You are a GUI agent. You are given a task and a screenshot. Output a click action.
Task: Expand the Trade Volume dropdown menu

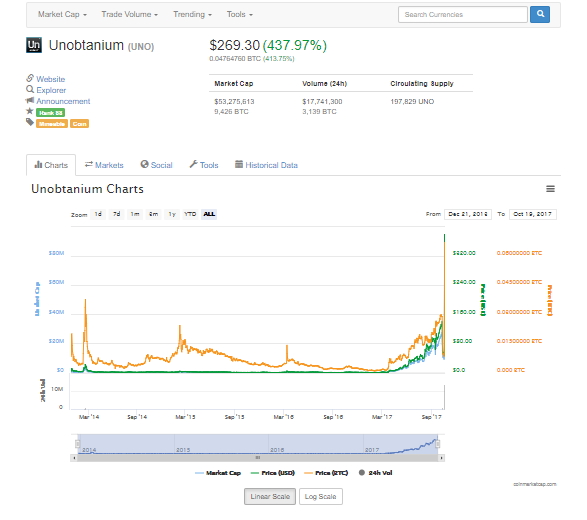[x=130, y=14]
